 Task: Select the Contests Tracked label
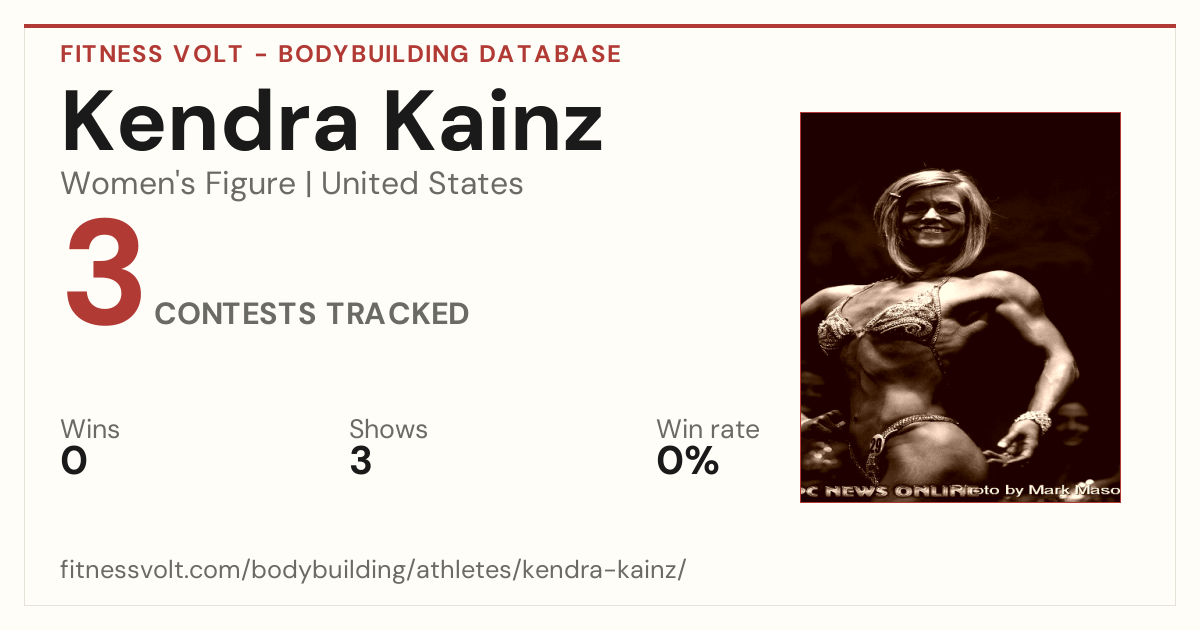click(x=312, y=314)
